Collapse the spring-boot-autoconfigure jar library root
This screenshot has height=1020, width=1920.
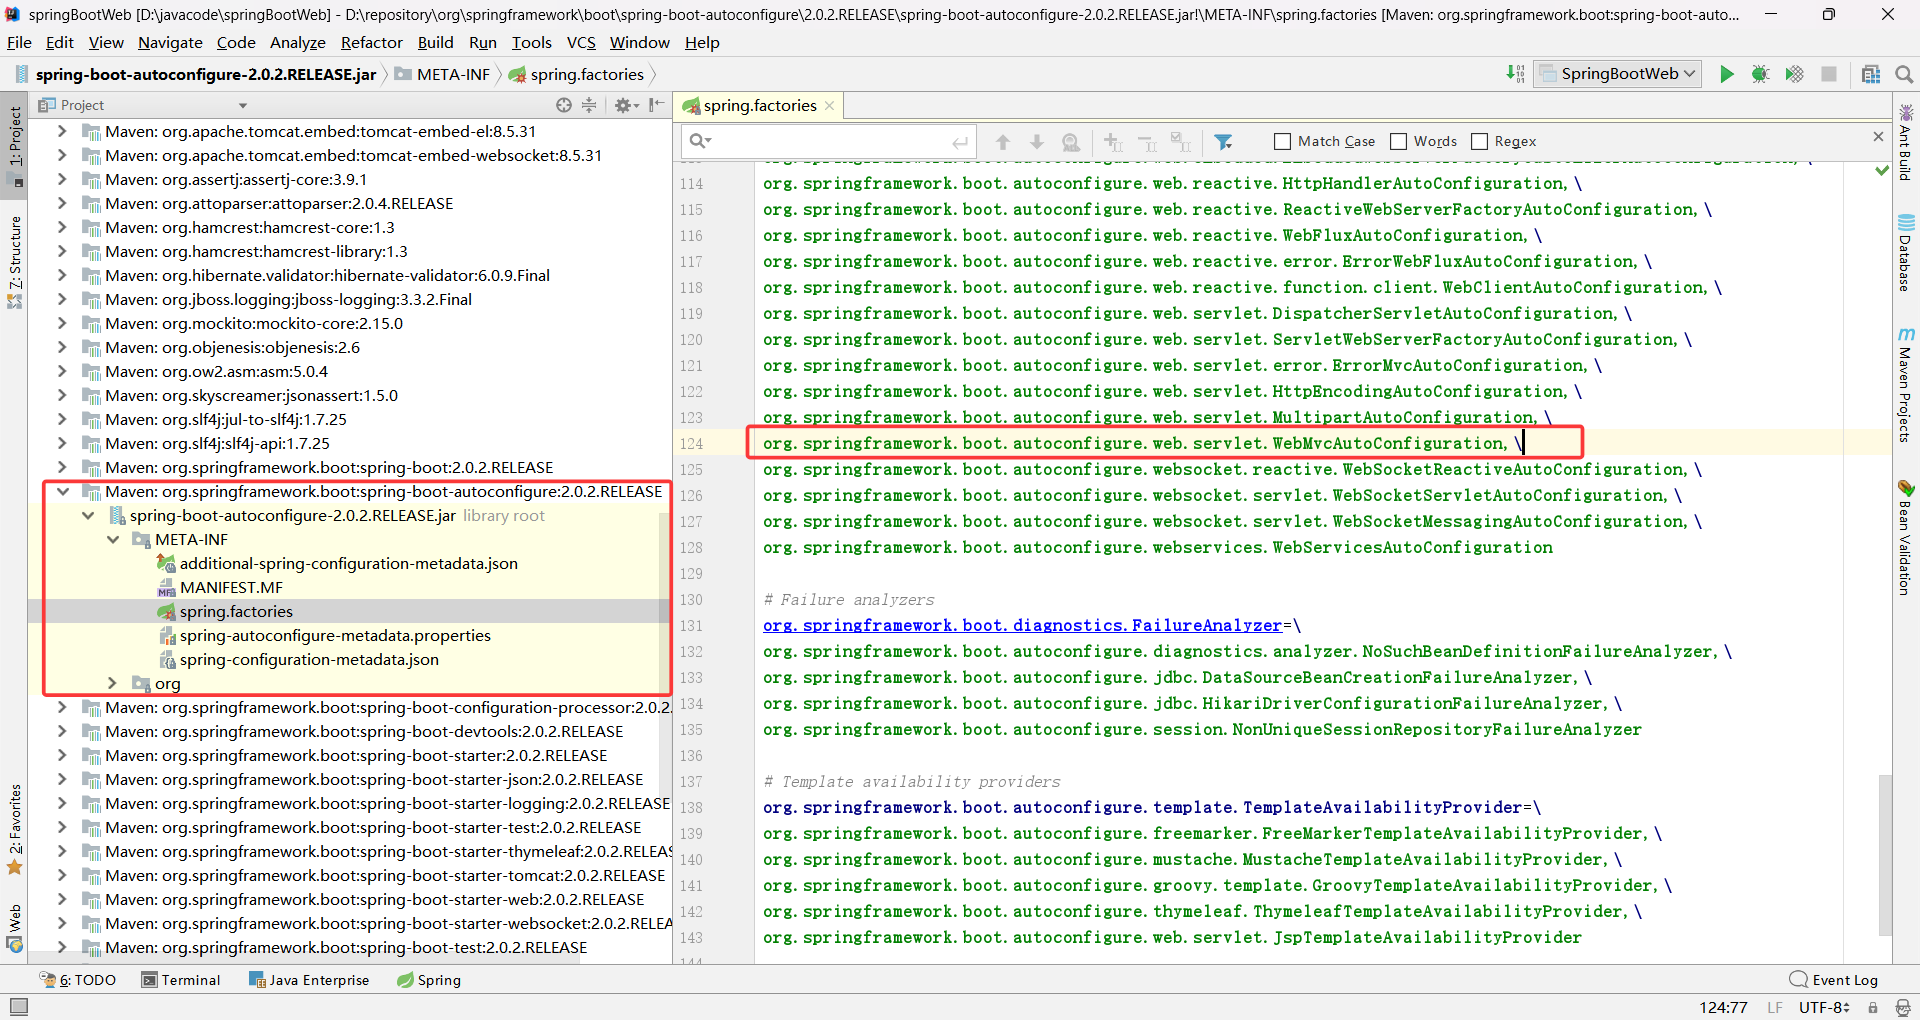[88, 515]
